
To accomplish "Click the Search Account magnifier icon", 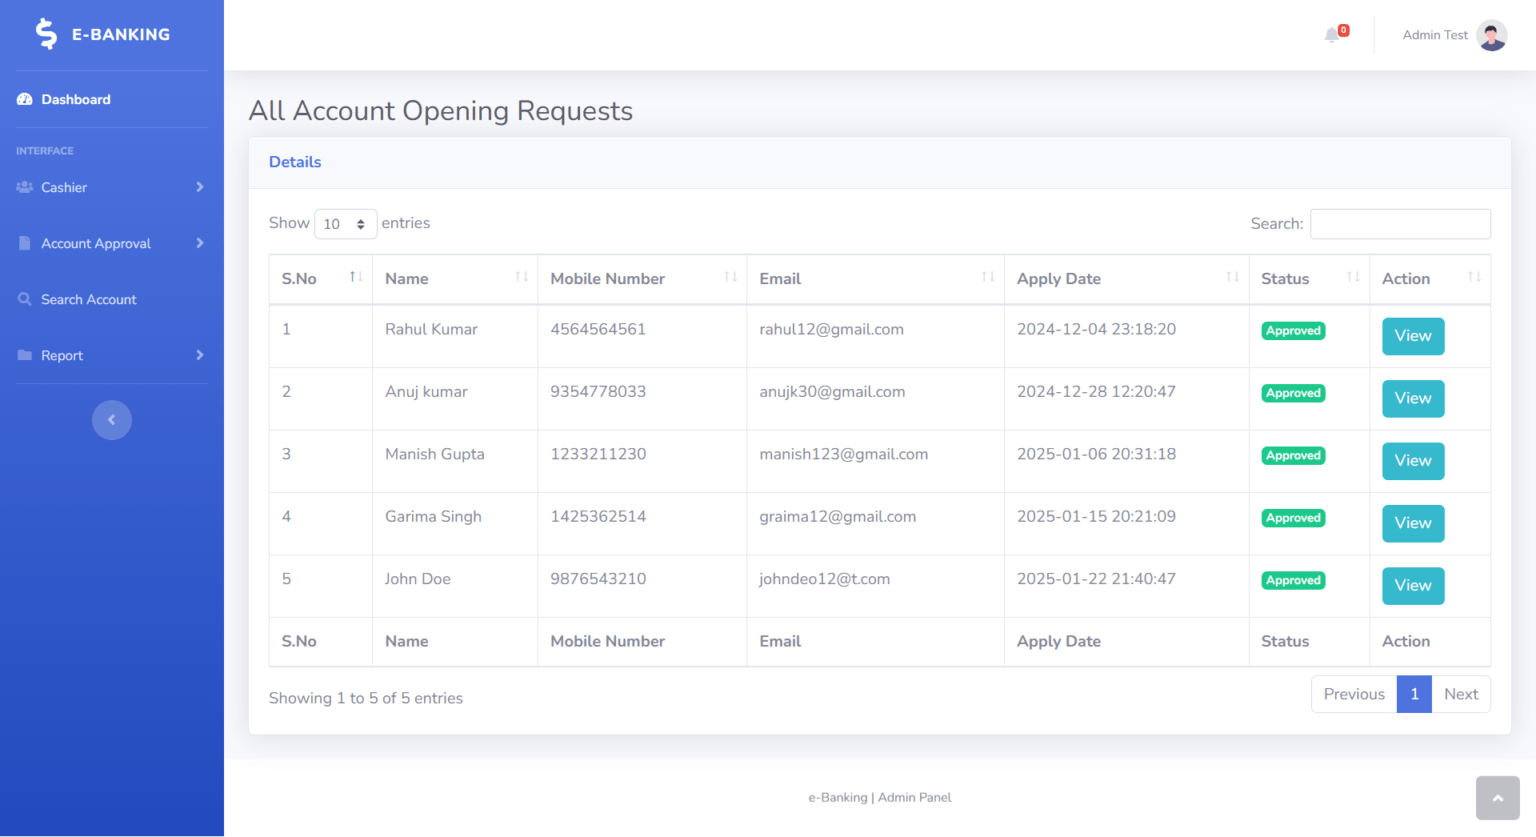I will (x=24, y=299).
